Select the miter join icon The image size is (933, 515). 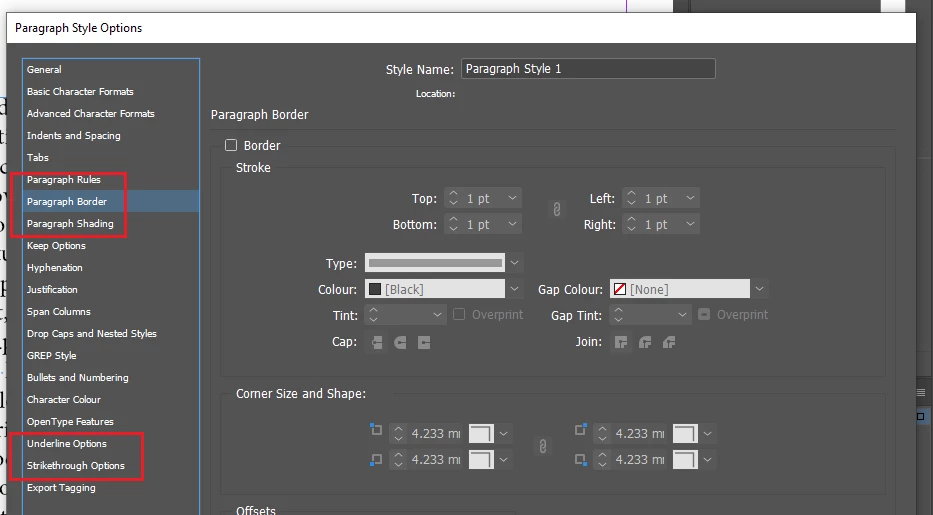click(x=621, y=343)
